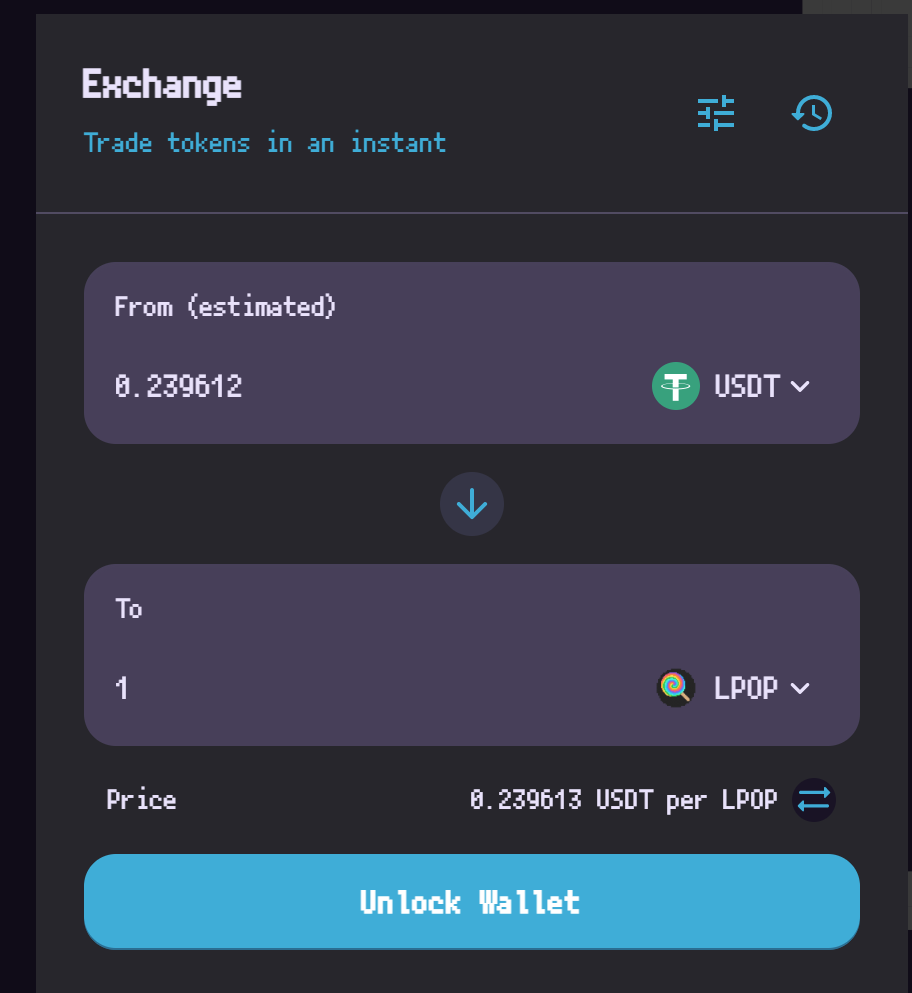912x993 pixels.
Task: Open recent transactions history icon
Action: pos(812,113)
